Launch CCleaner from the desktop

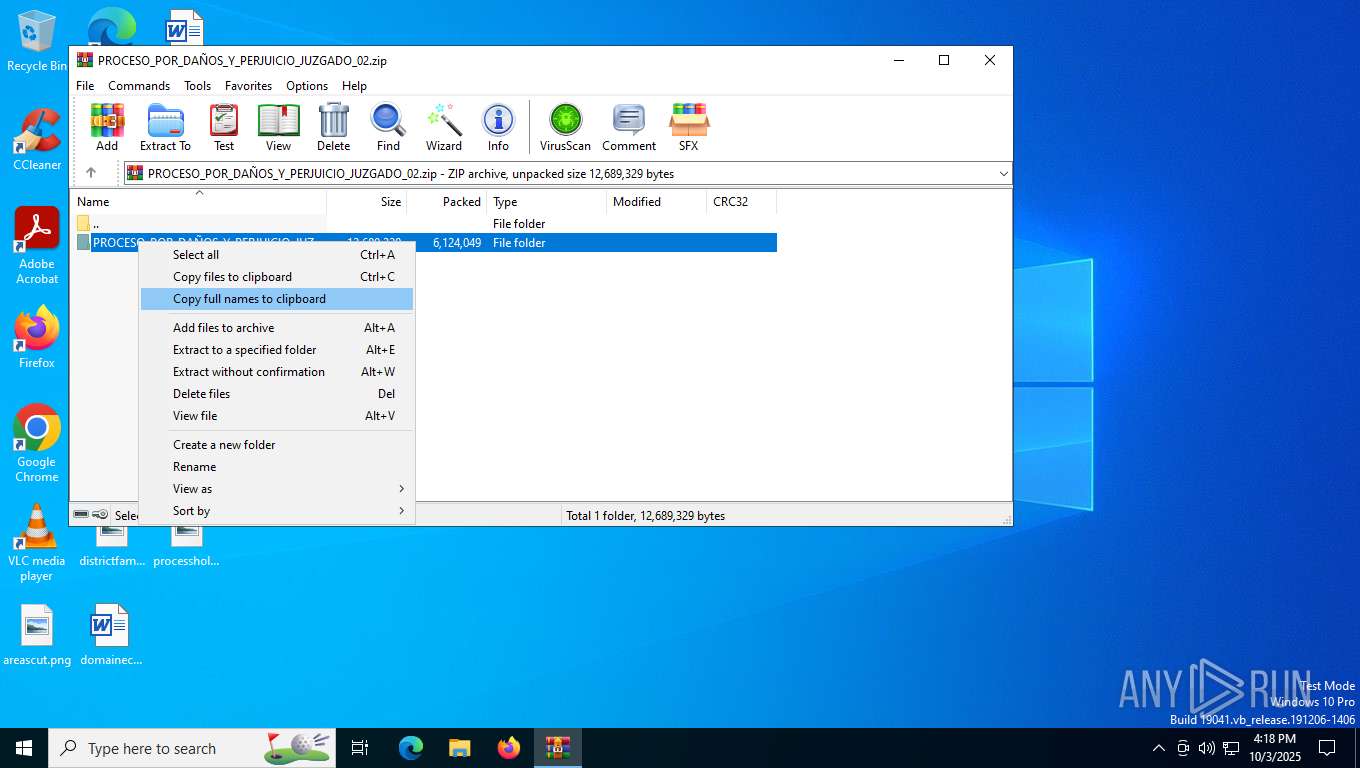tap(37, 140)
